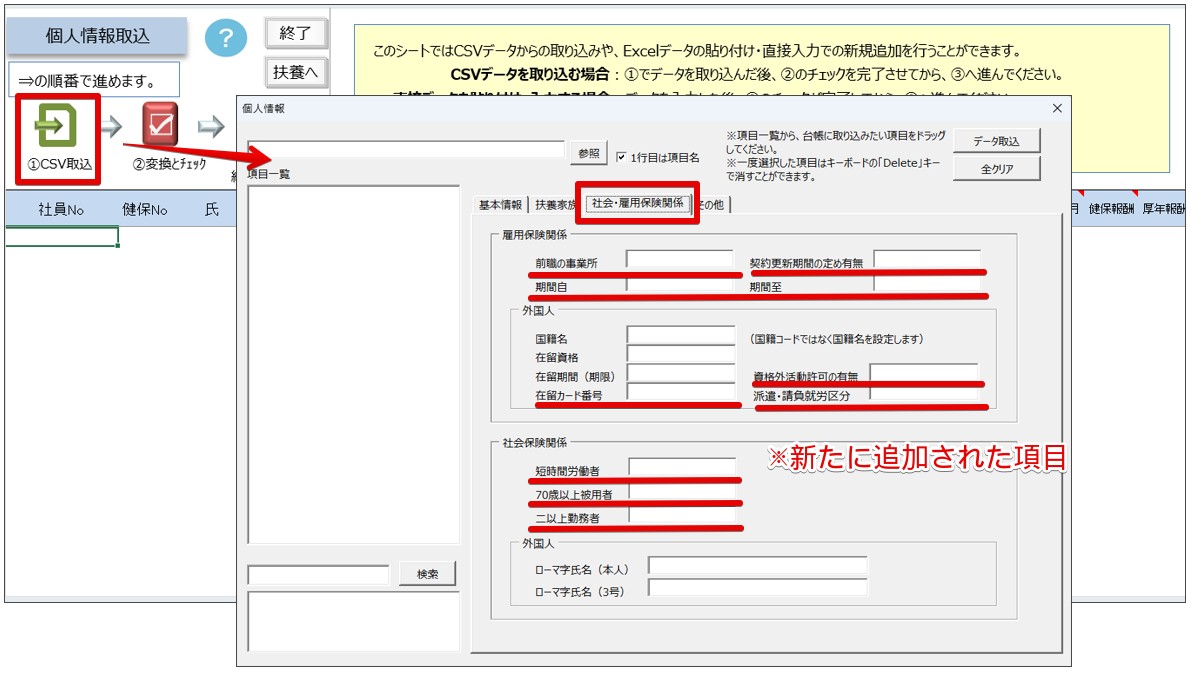Click the 70歳以上被用者 field
Image resolution: width=1191 pixels, height=673 pixels.
pyautogui.click(x=682, y=492)
